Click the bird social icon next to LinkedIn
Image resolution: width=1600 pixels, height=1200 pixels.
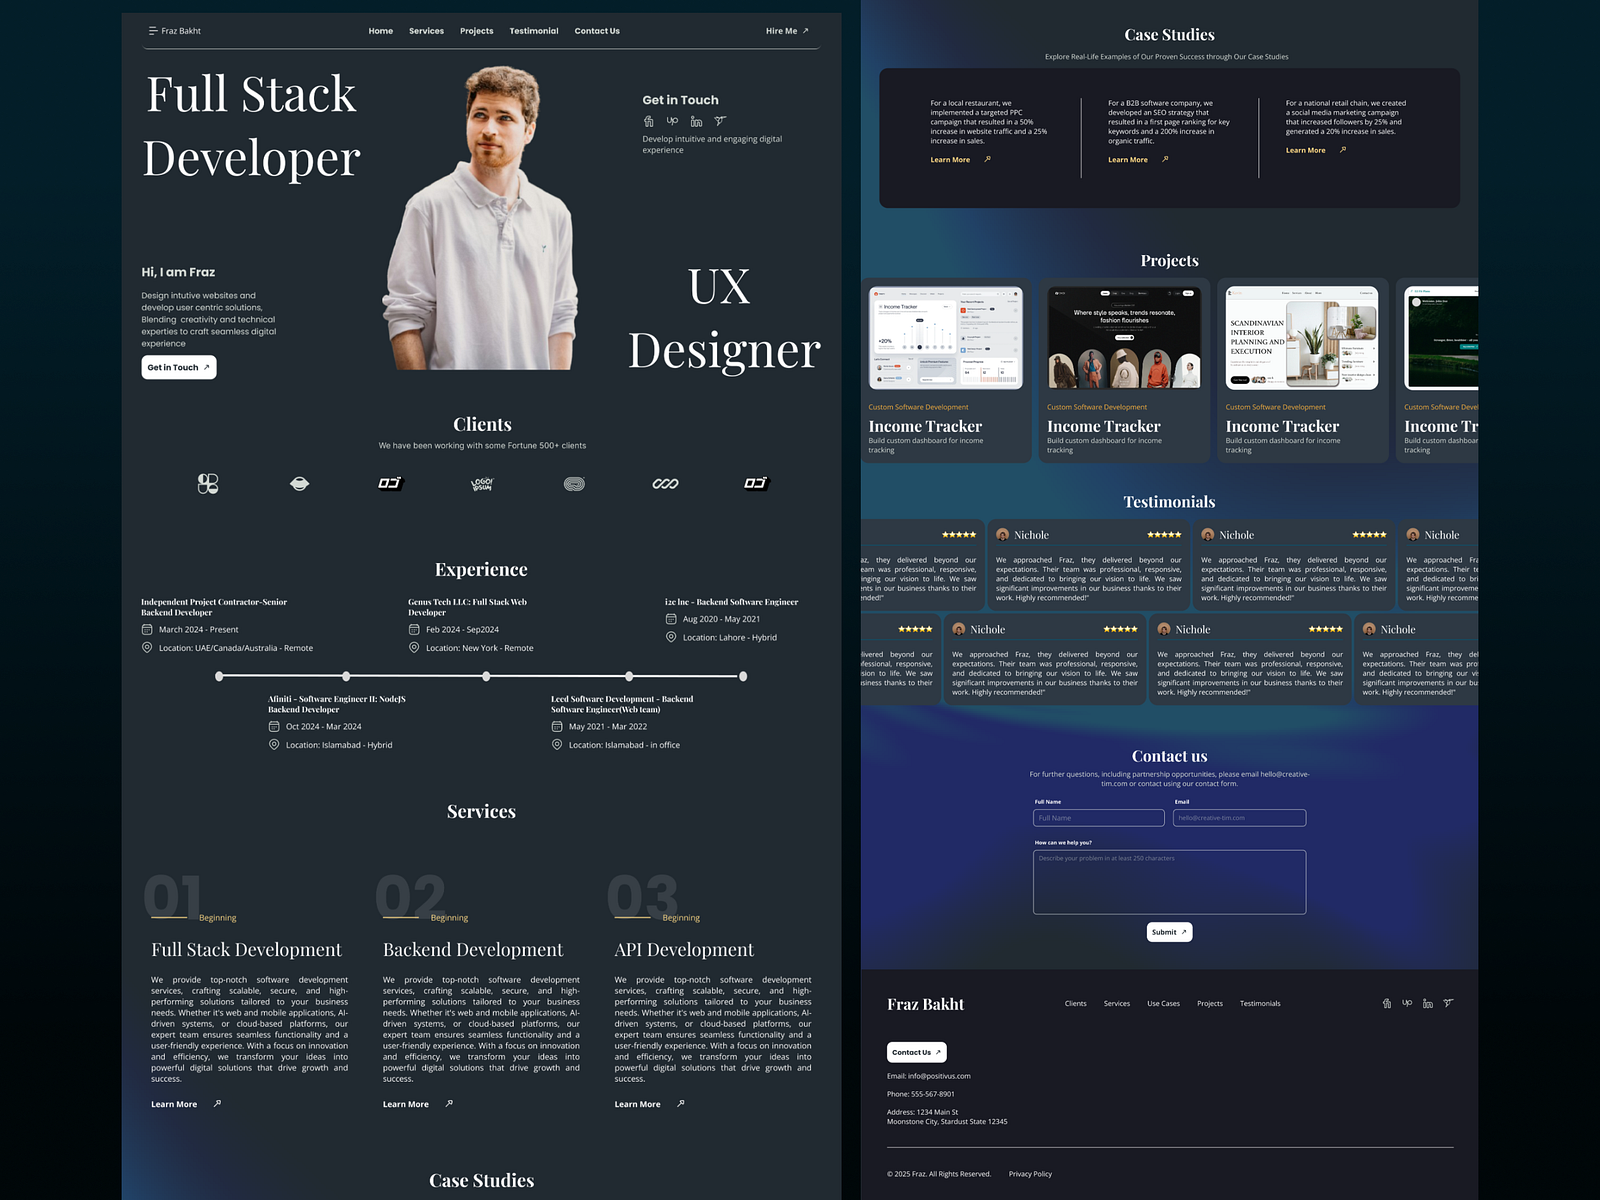[721, 120]
